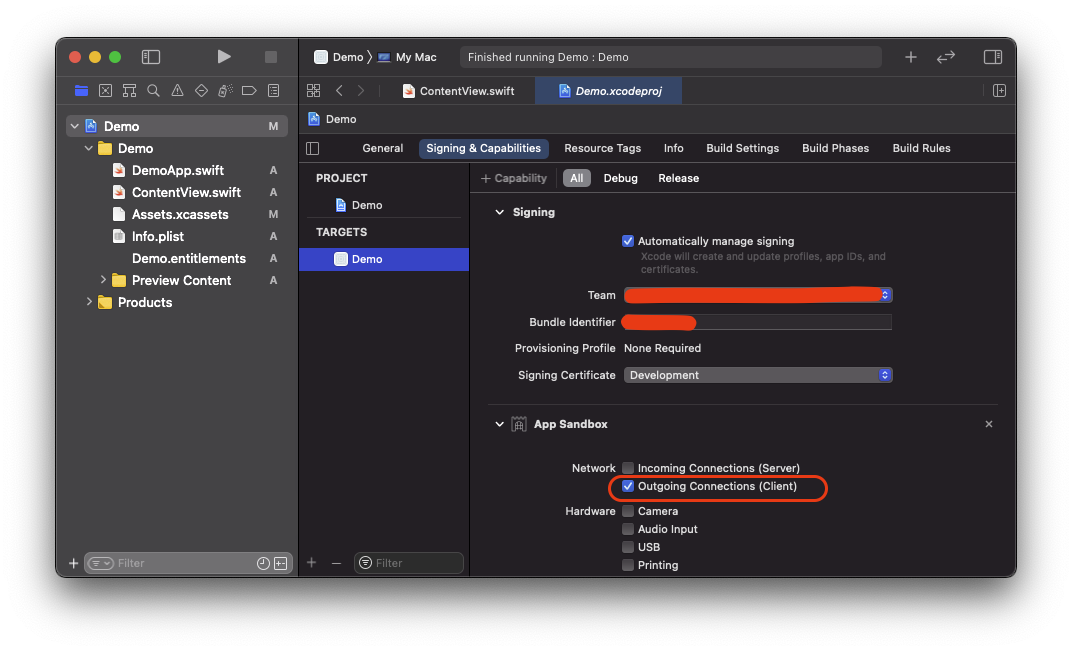Enable Incoming Connections (Server) checkbox

point(628,468)
